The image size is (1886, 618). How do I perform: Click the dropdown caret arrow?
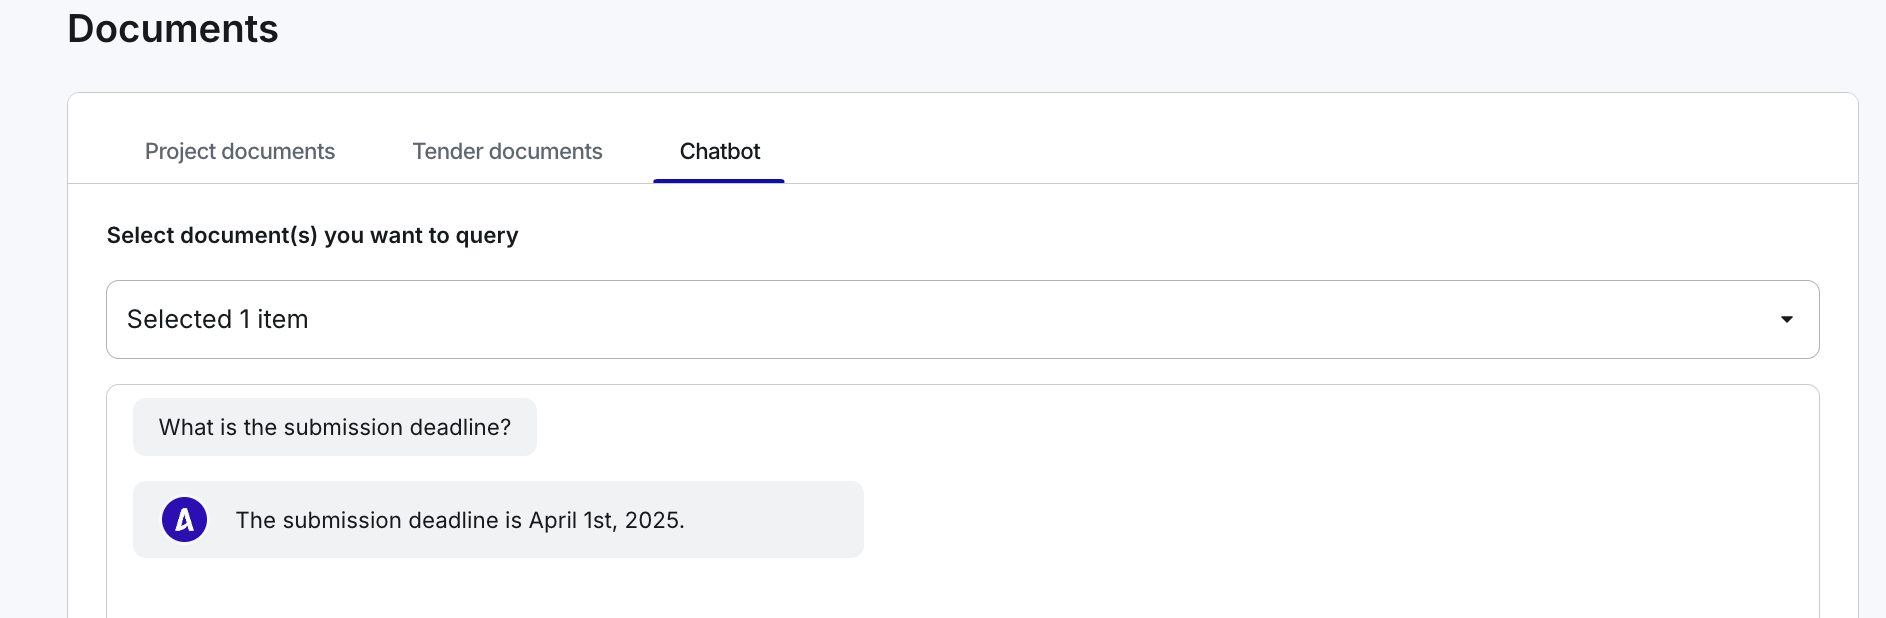(1786, 320)
